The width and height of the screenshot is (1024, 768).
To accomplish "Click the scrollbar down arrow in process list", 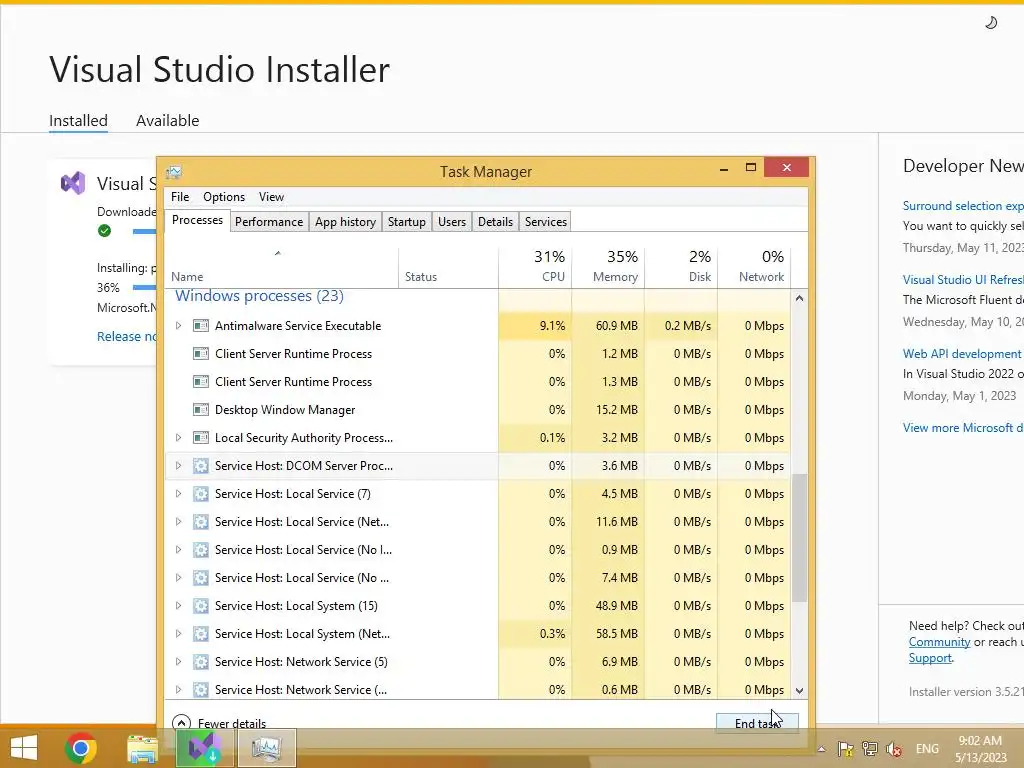I will click(799, 690).
